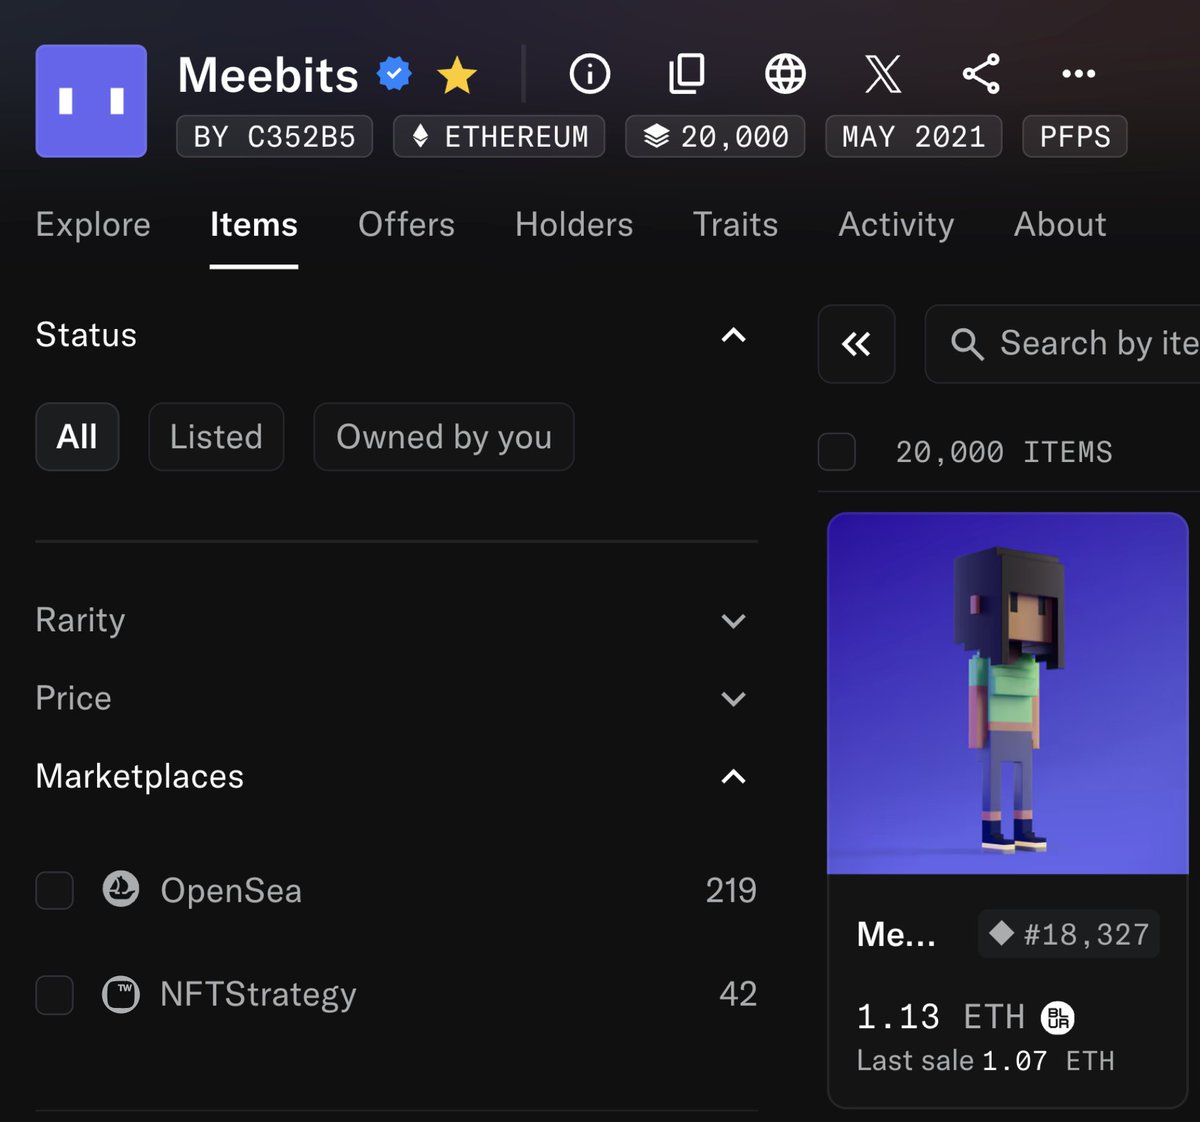Screen dimensions: 1200x1122
Task: Collapse the Marketplaces section chevron
Action: tap(733, 777)
